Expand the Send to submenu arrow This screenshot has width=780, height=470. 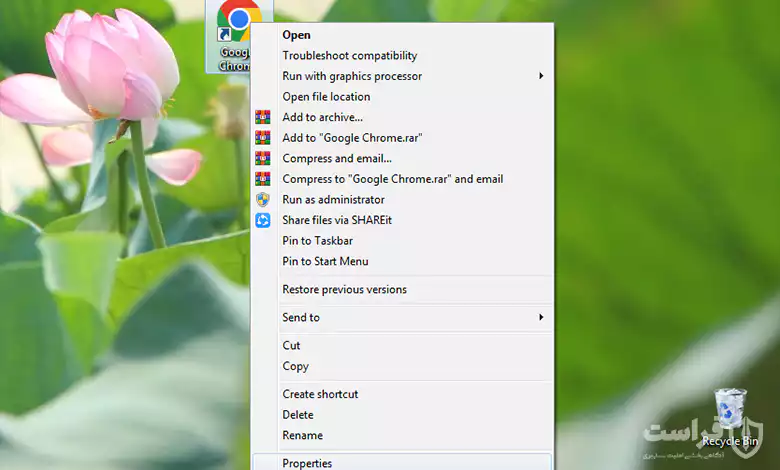pos(541,317)
